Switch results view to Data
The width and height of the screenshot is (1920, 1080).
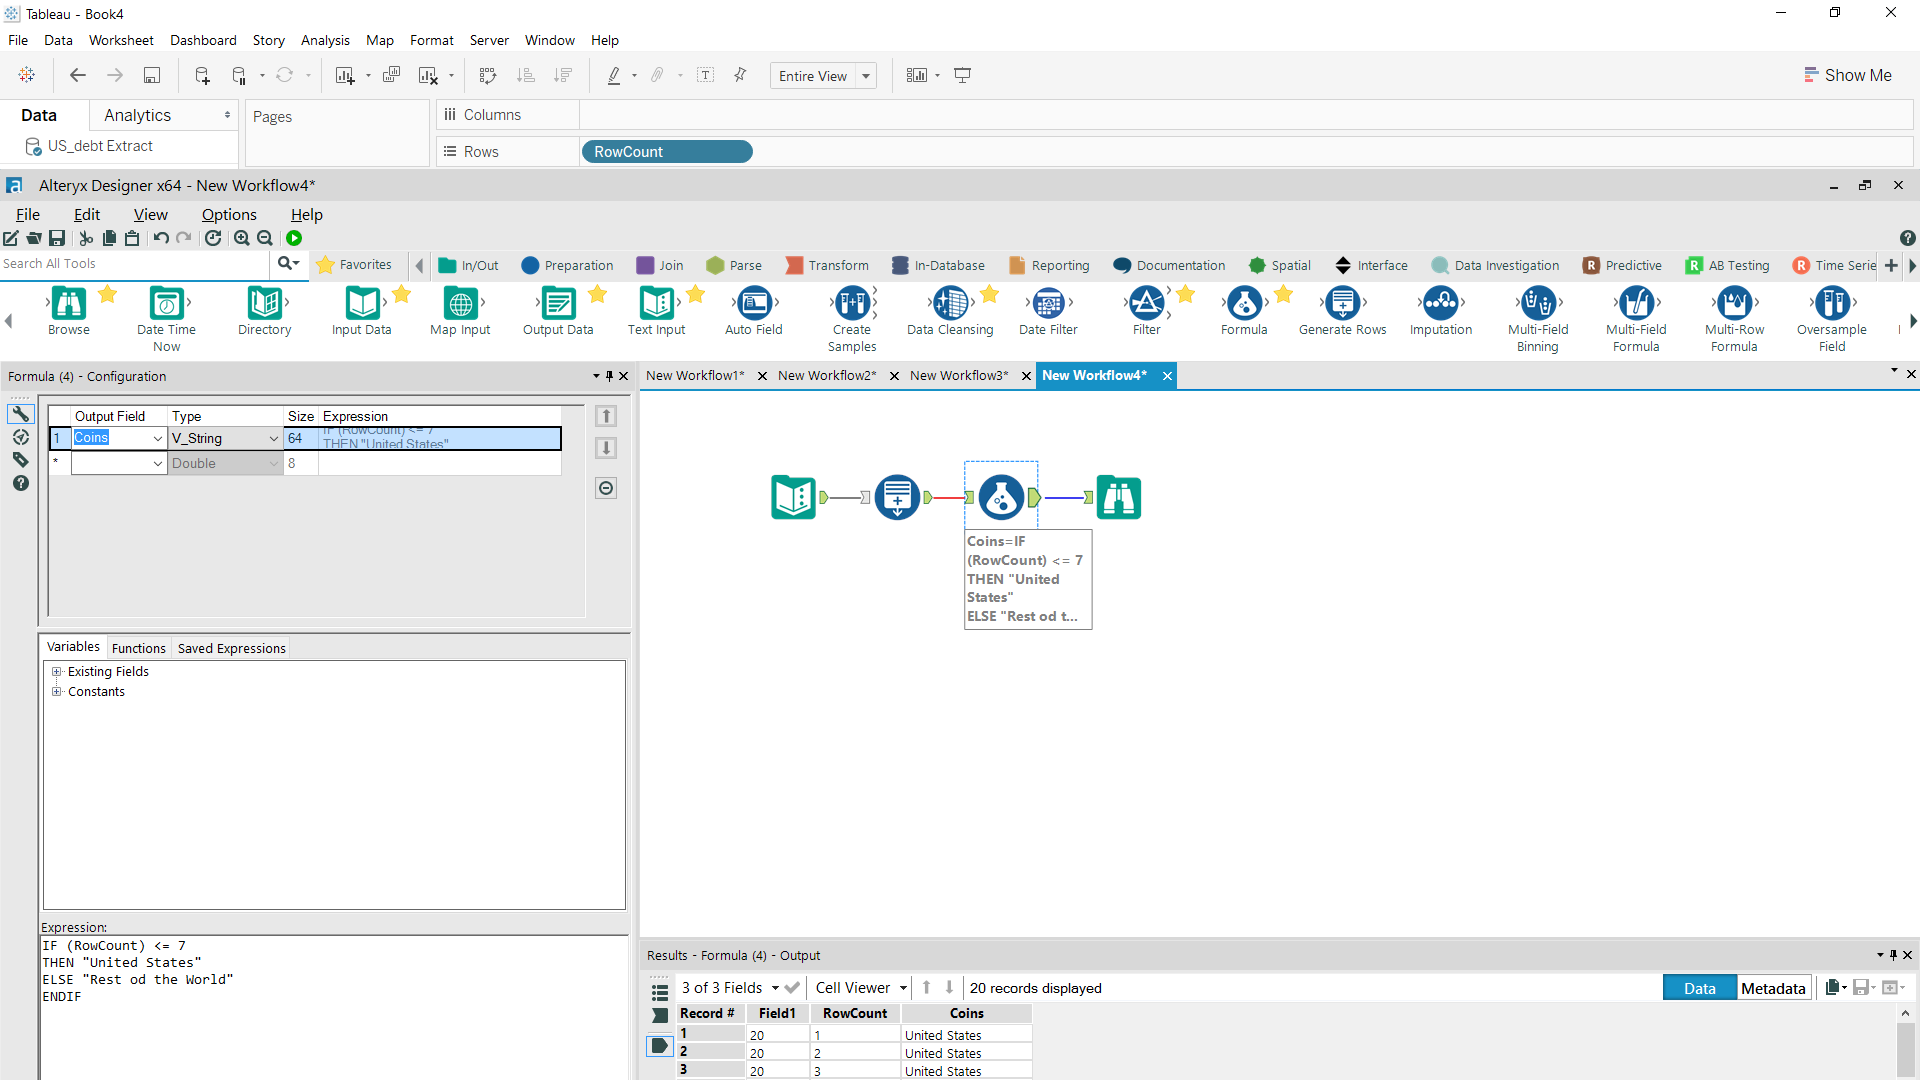pyautogui.click(x=1699, y=988)
